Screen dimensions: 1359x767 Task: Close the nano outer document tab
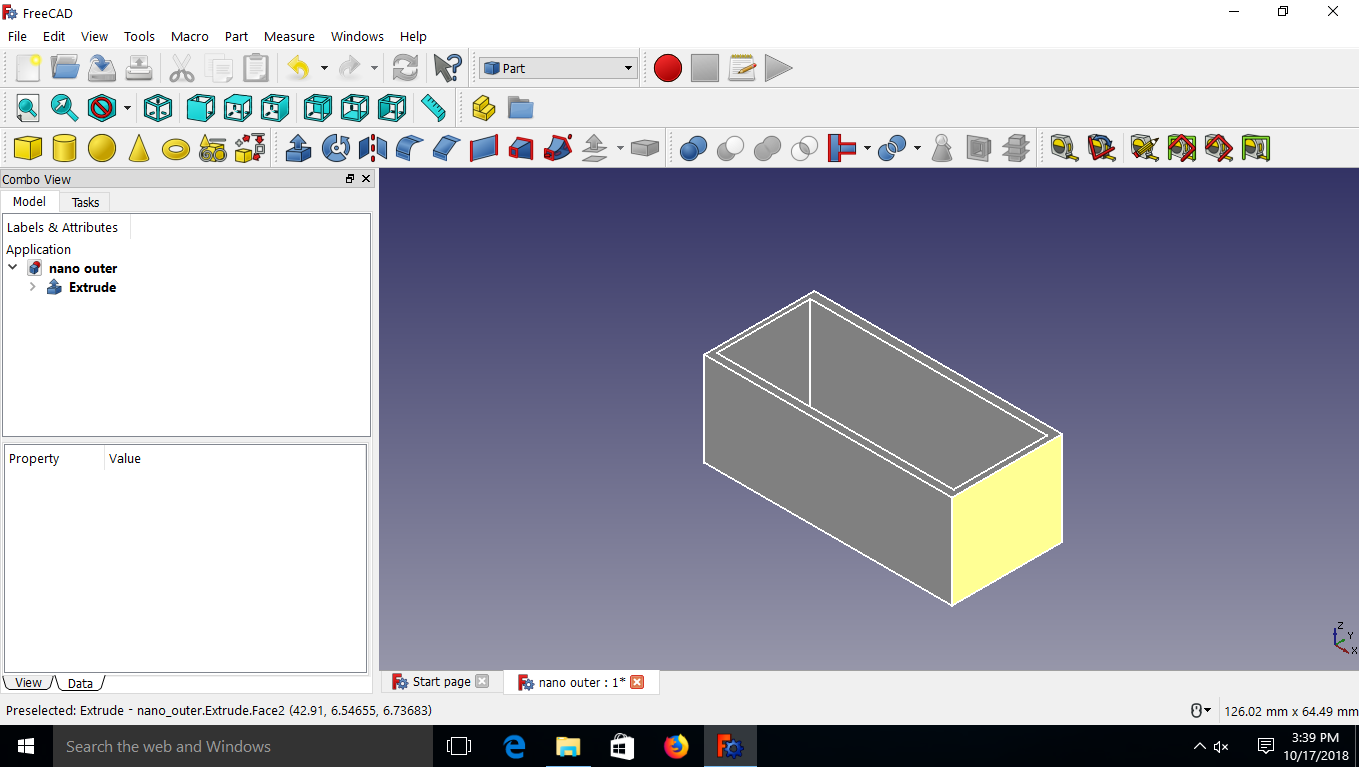(x=637, y=681)
